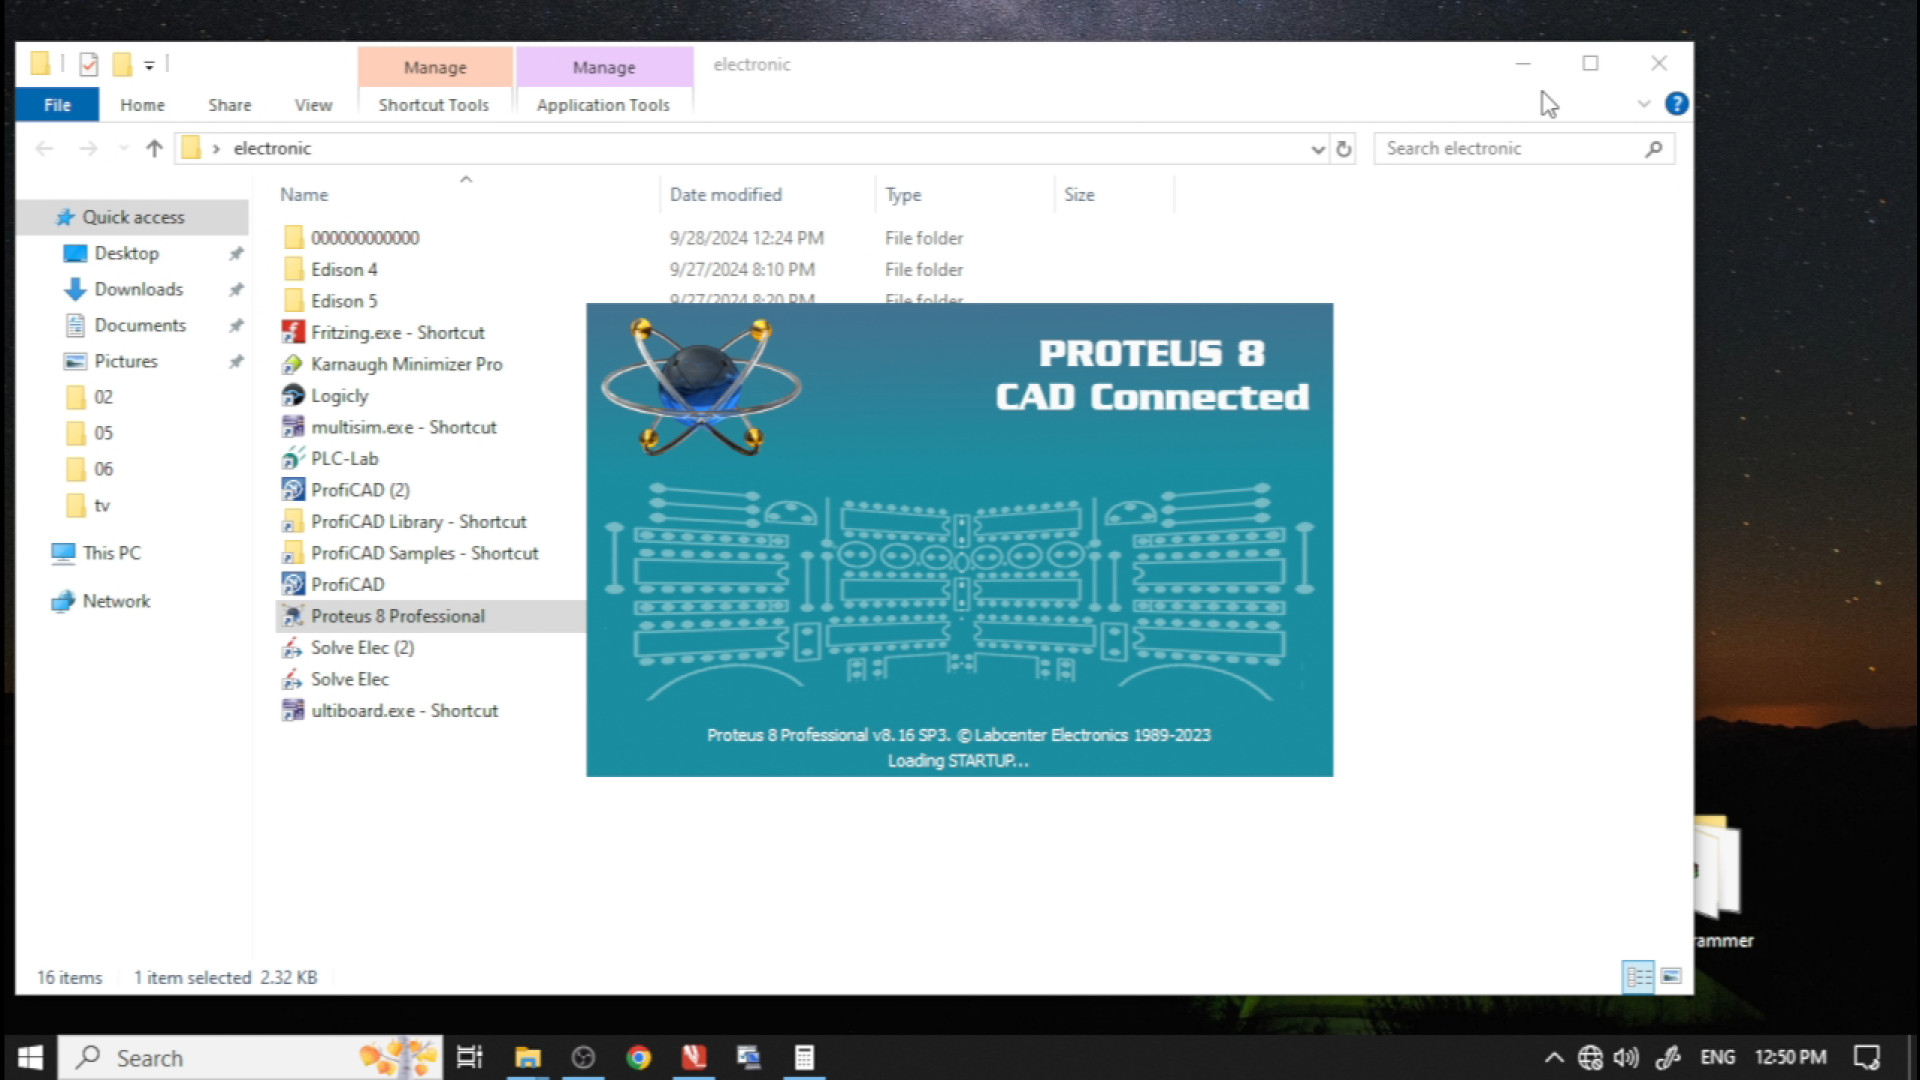Select the ultiboard.exe shortcut icon
The width and height of the screenshot is (1920, 1080).
click(293, 711)
